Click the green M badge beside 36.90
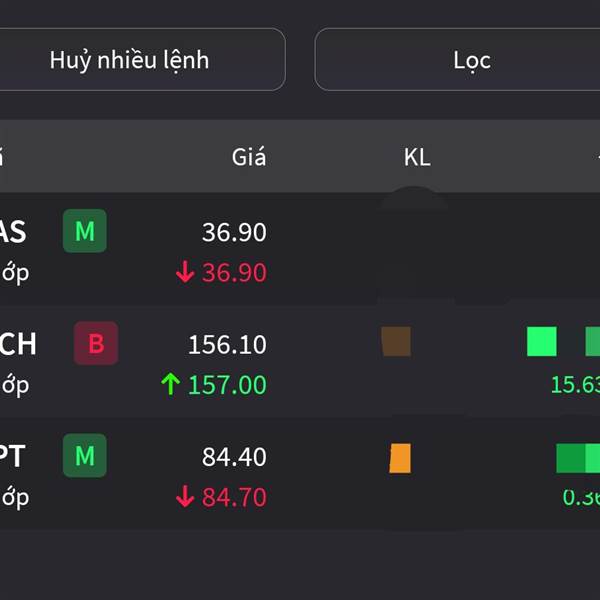This screenshot has height=600, width=600. pyautogui.click(x=85, y=232)
